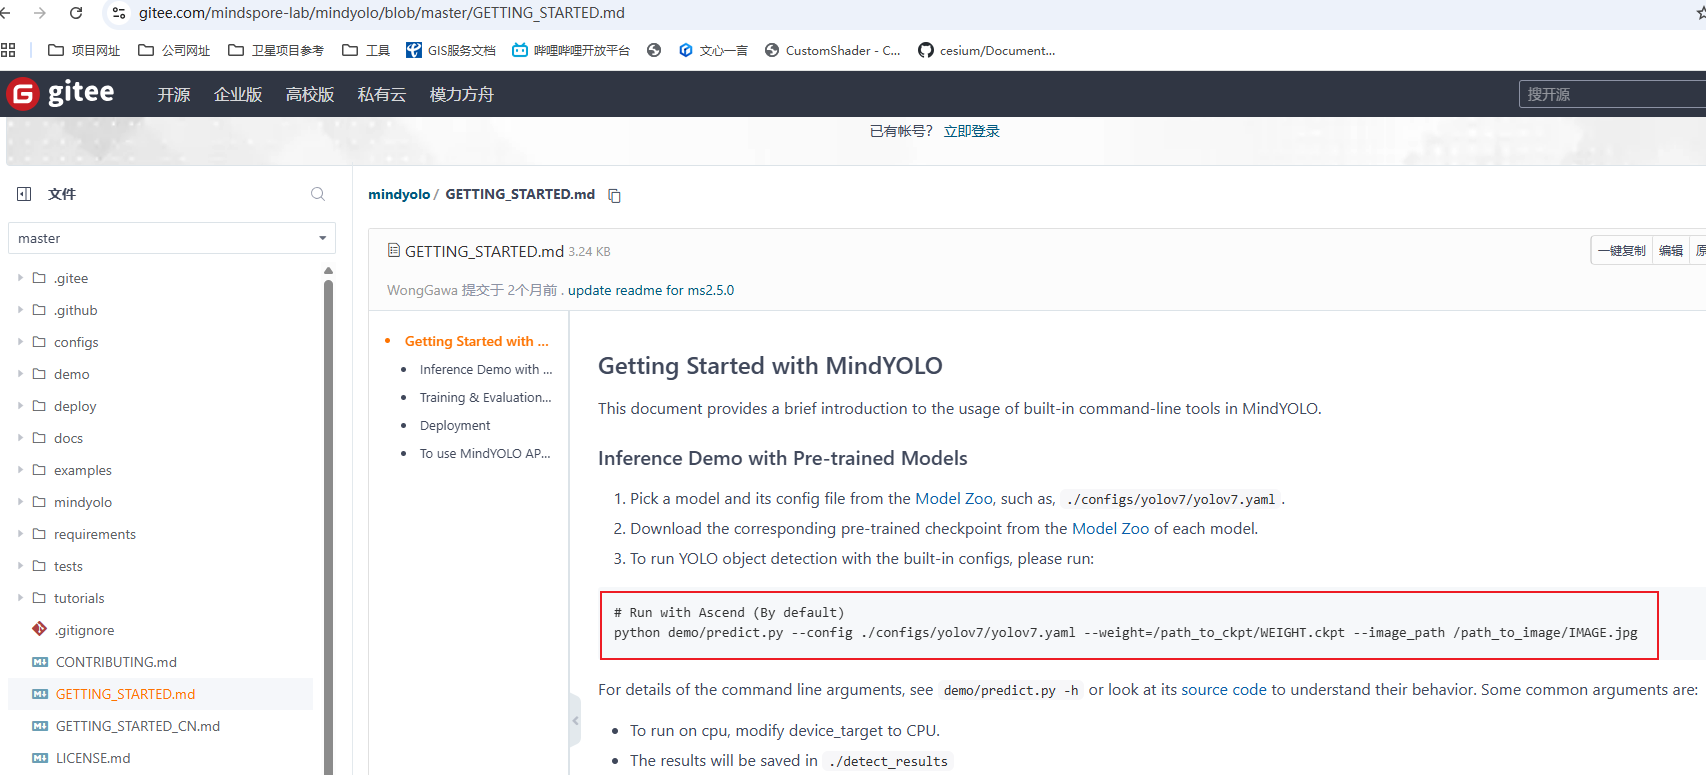
Task: Expand the examples folder
Action: tap(20, 470)
